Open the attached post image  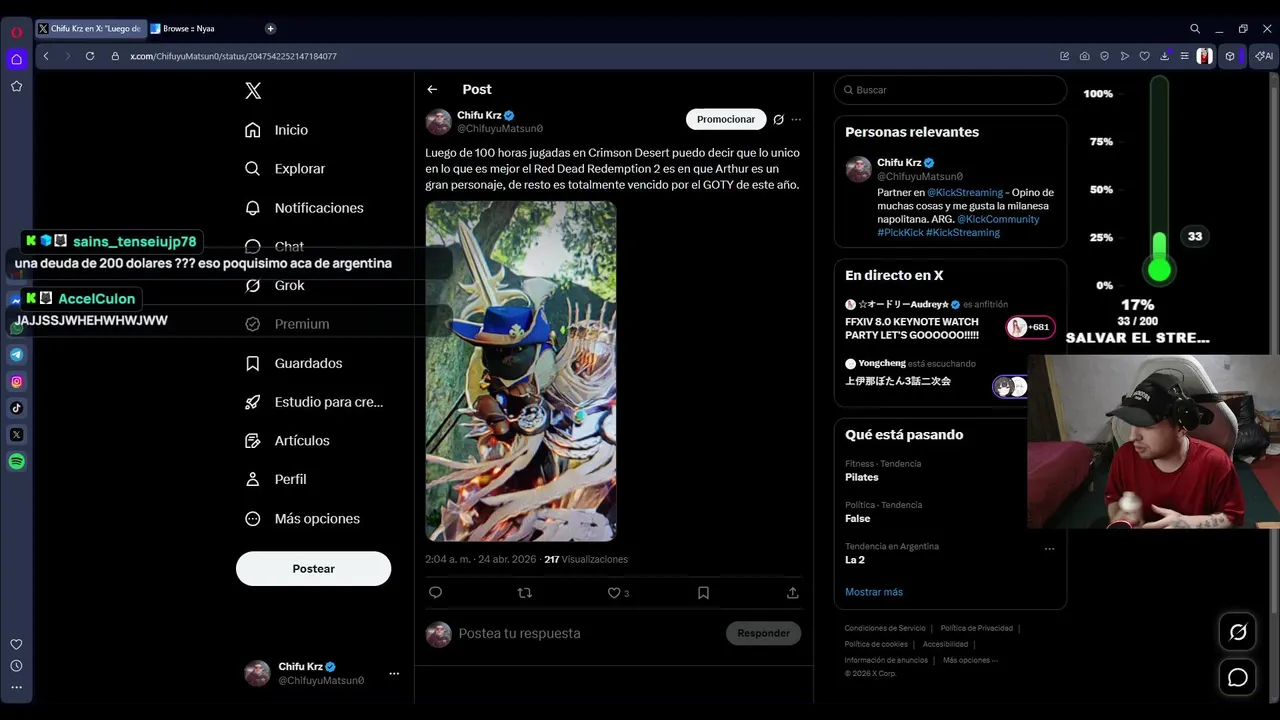[521, 371]
